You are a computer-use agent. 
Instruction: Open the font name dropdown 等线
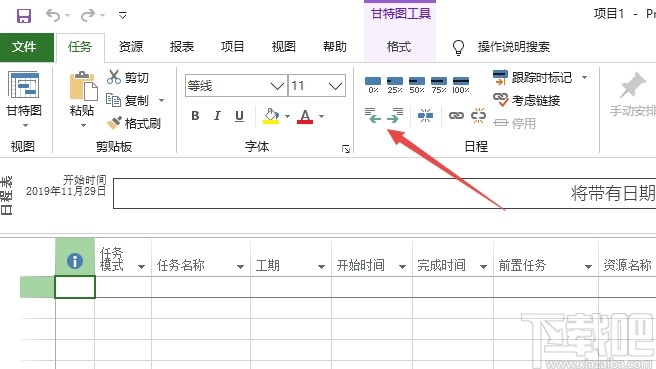(277, 86)
